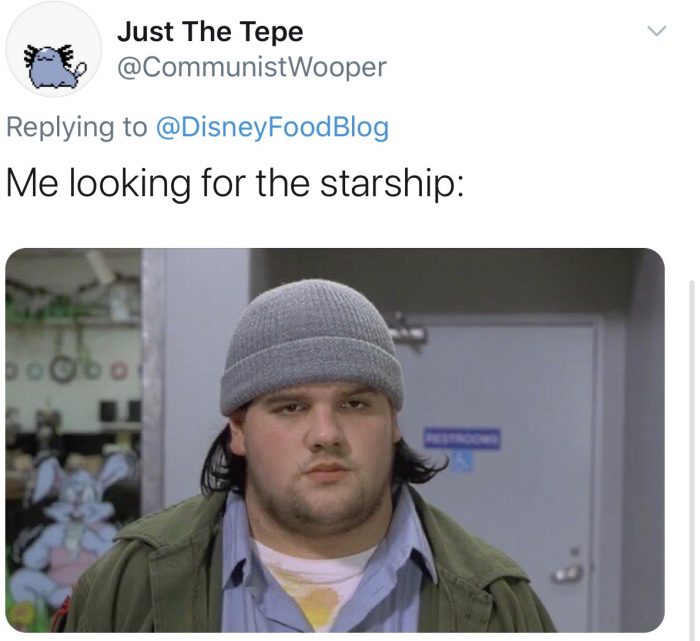The image size is (700, 641).
Task: Open the Wooper profile avatar
Action: point(54,48)
